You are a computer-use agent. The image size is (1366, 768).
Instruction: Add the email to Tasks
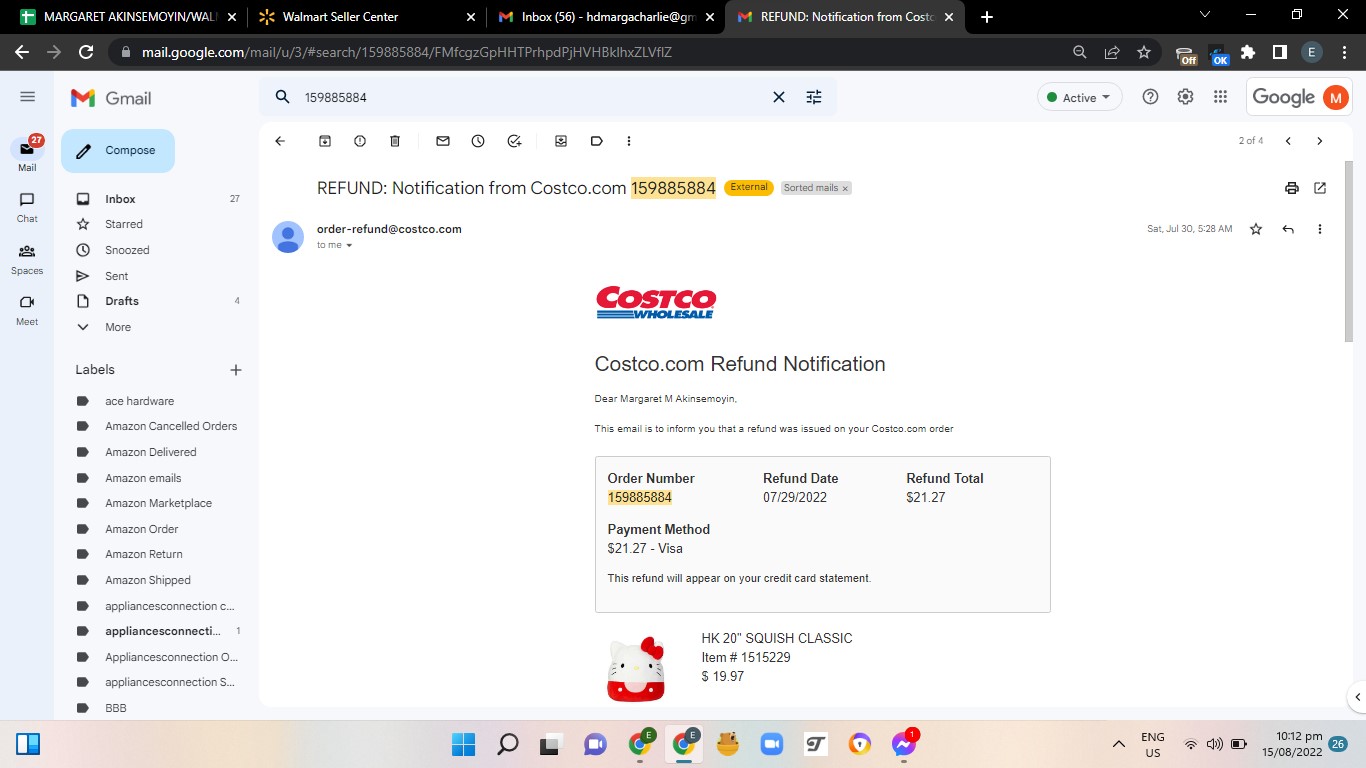tap(514, 141)
